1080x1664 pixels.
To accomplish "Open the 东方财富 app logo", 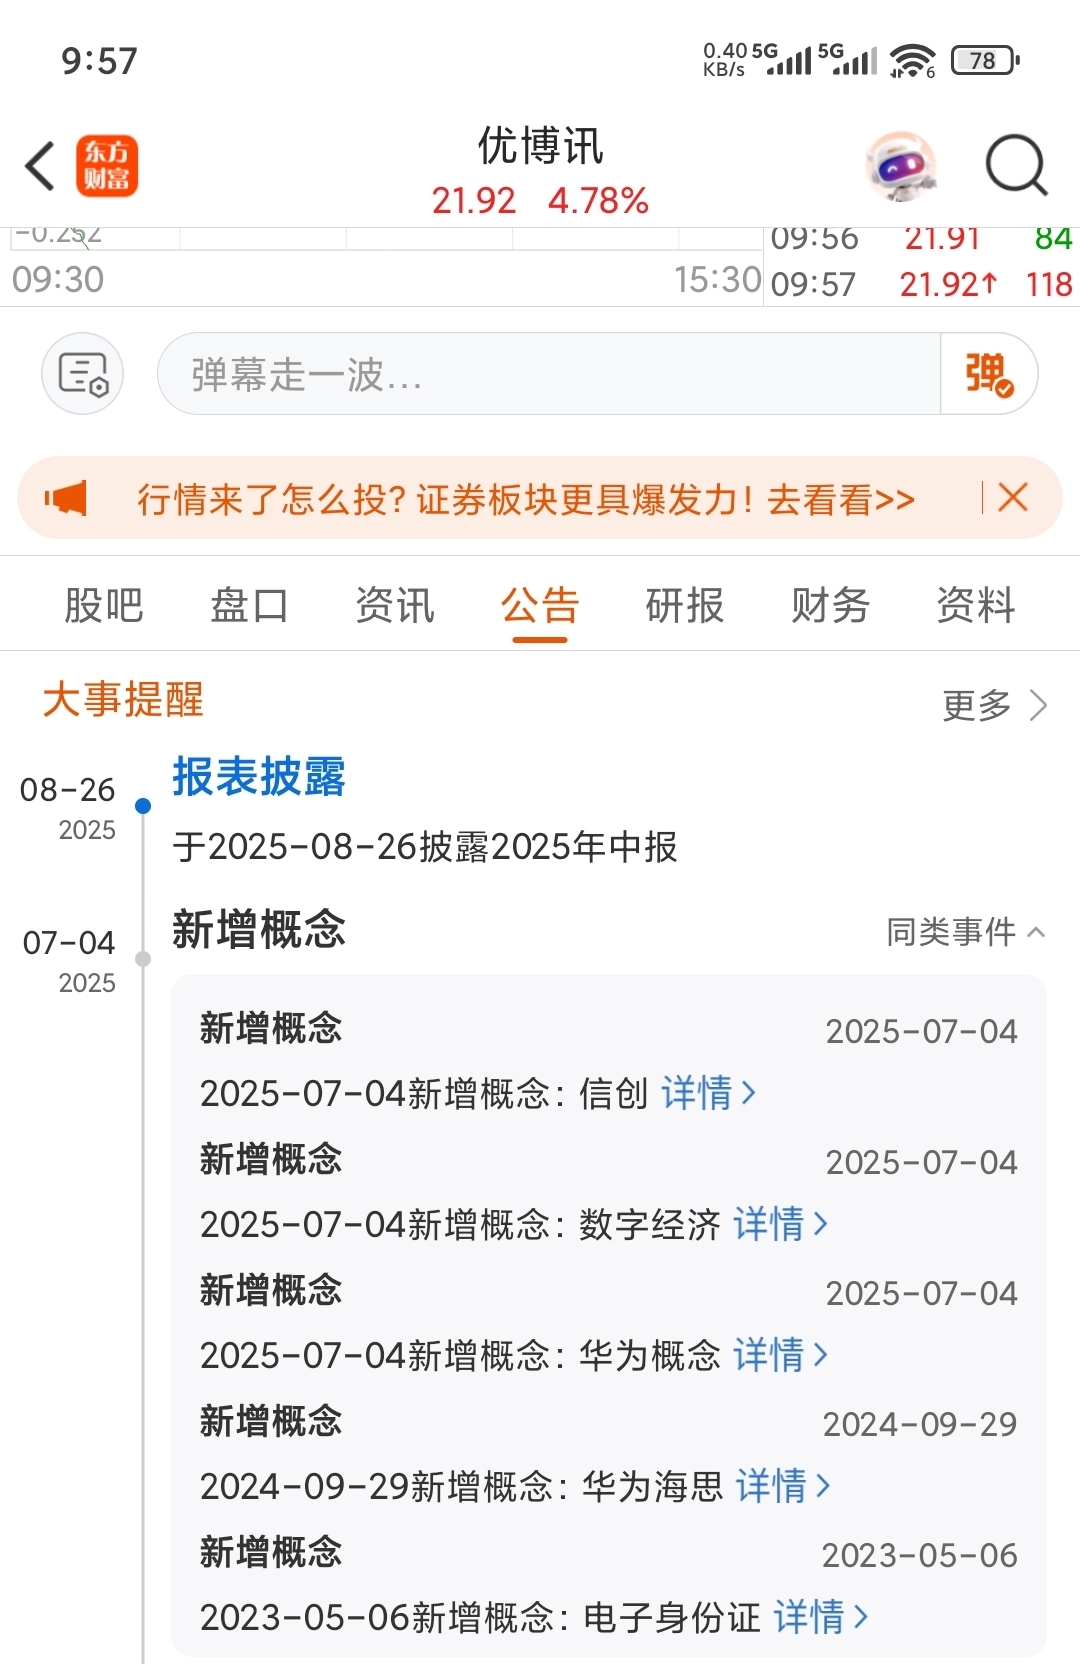I will 107,166.
